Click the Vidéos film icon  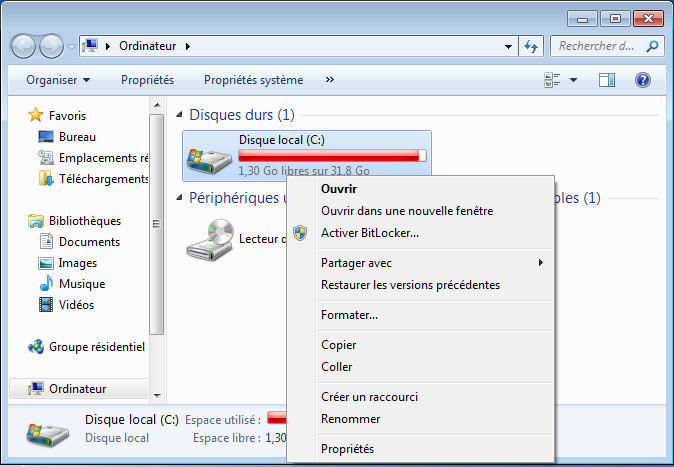pyautogui.click(x=46, y=304)
